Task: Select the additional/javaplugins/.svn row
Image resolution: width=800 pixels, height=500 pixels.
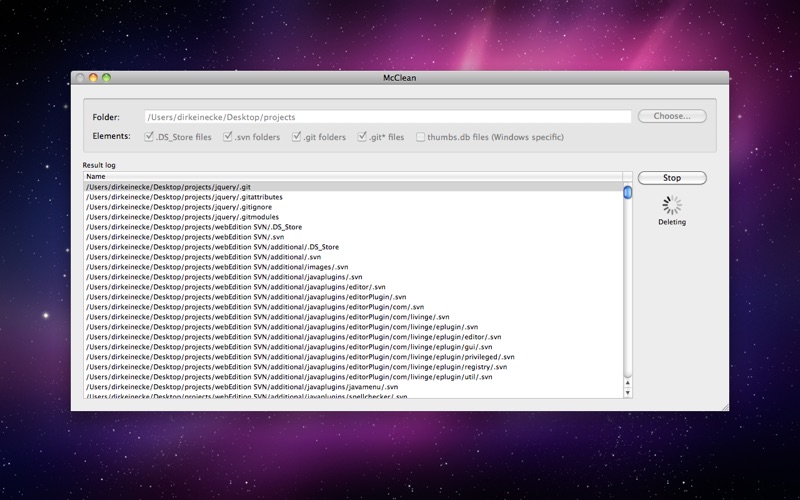Action: coord(353,277)
